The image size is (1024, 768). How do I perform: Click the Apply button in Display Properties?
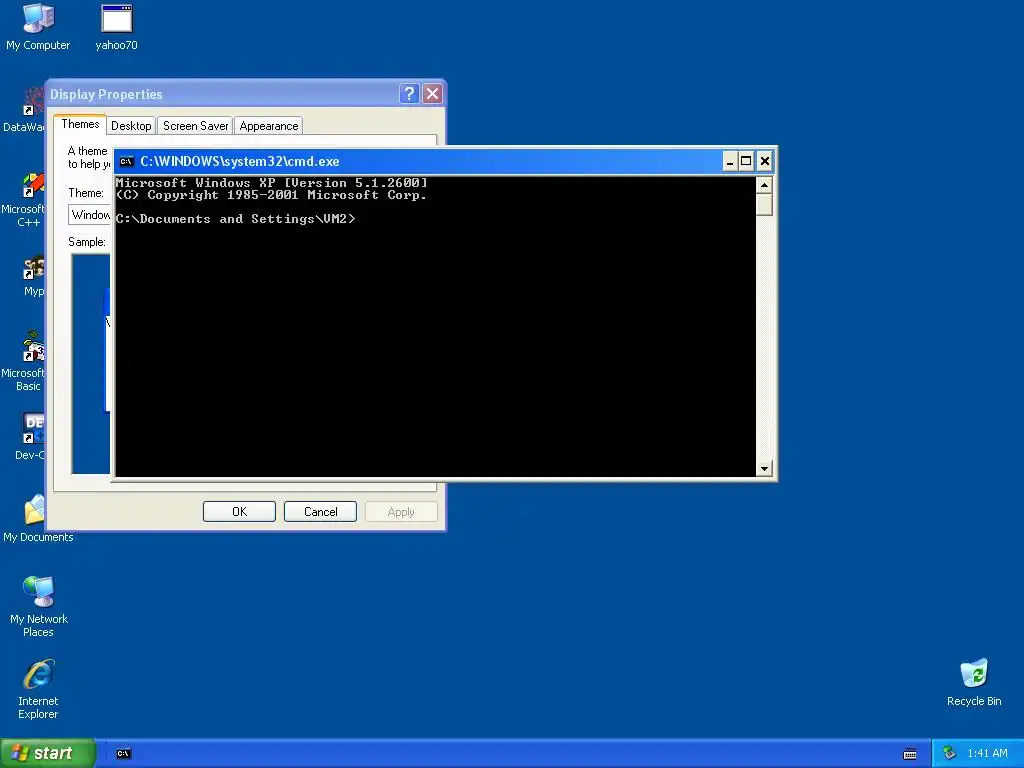(401, 512)
